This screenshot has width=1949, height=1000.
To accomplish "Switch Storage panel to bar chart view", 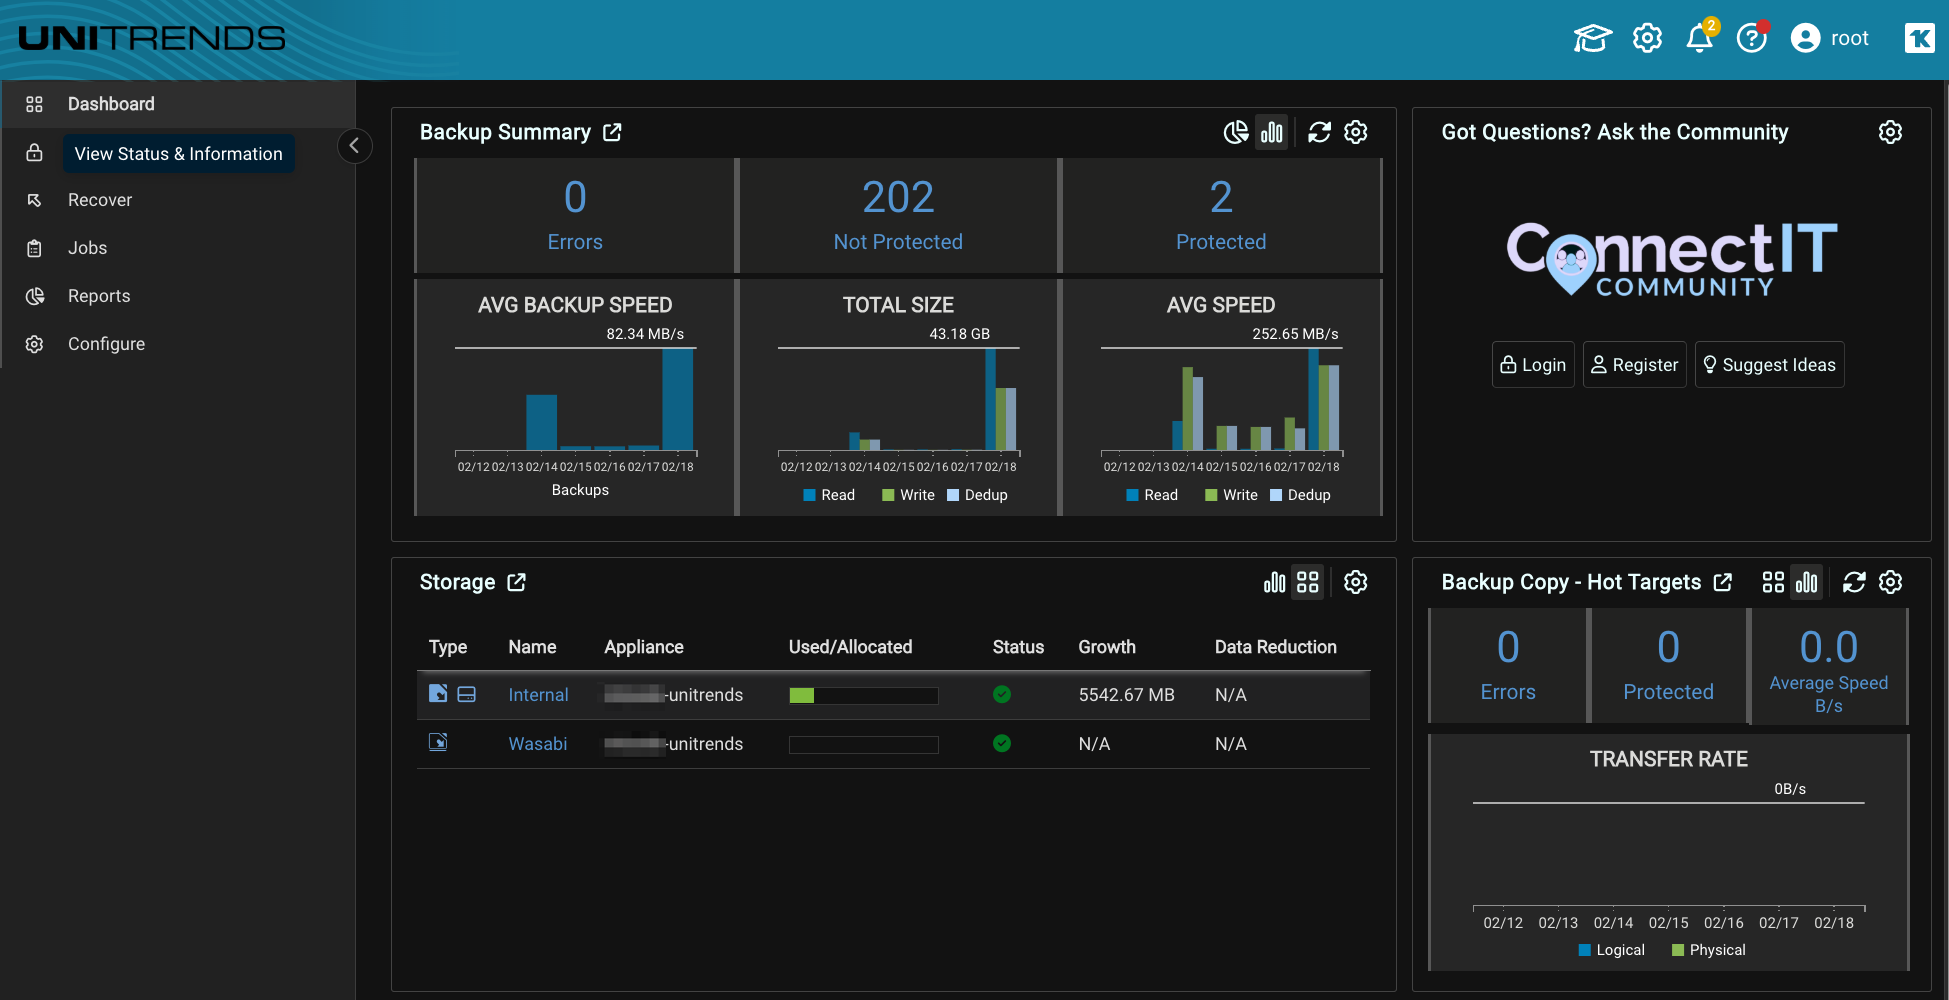I will (1274, 582).
